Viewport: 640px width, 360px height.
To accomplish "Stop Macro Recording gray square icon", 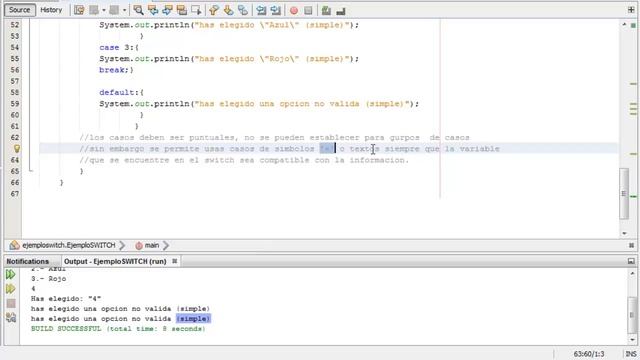I will 308,10.
